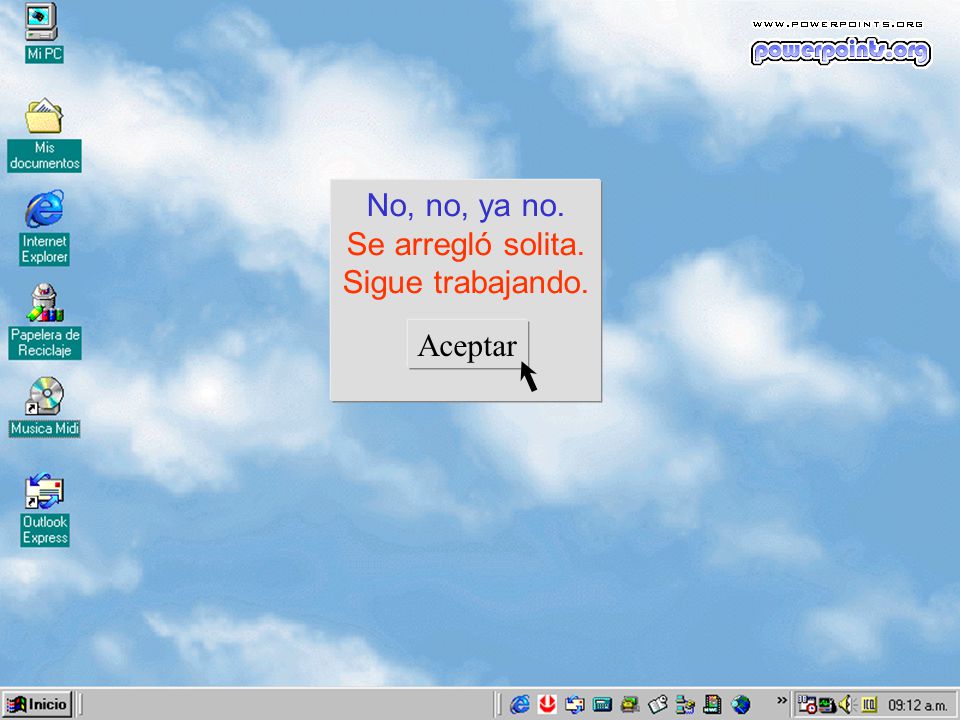
Task: Click the system monitor tray icon
Action: pyautogui.click(x=827, y=705)
